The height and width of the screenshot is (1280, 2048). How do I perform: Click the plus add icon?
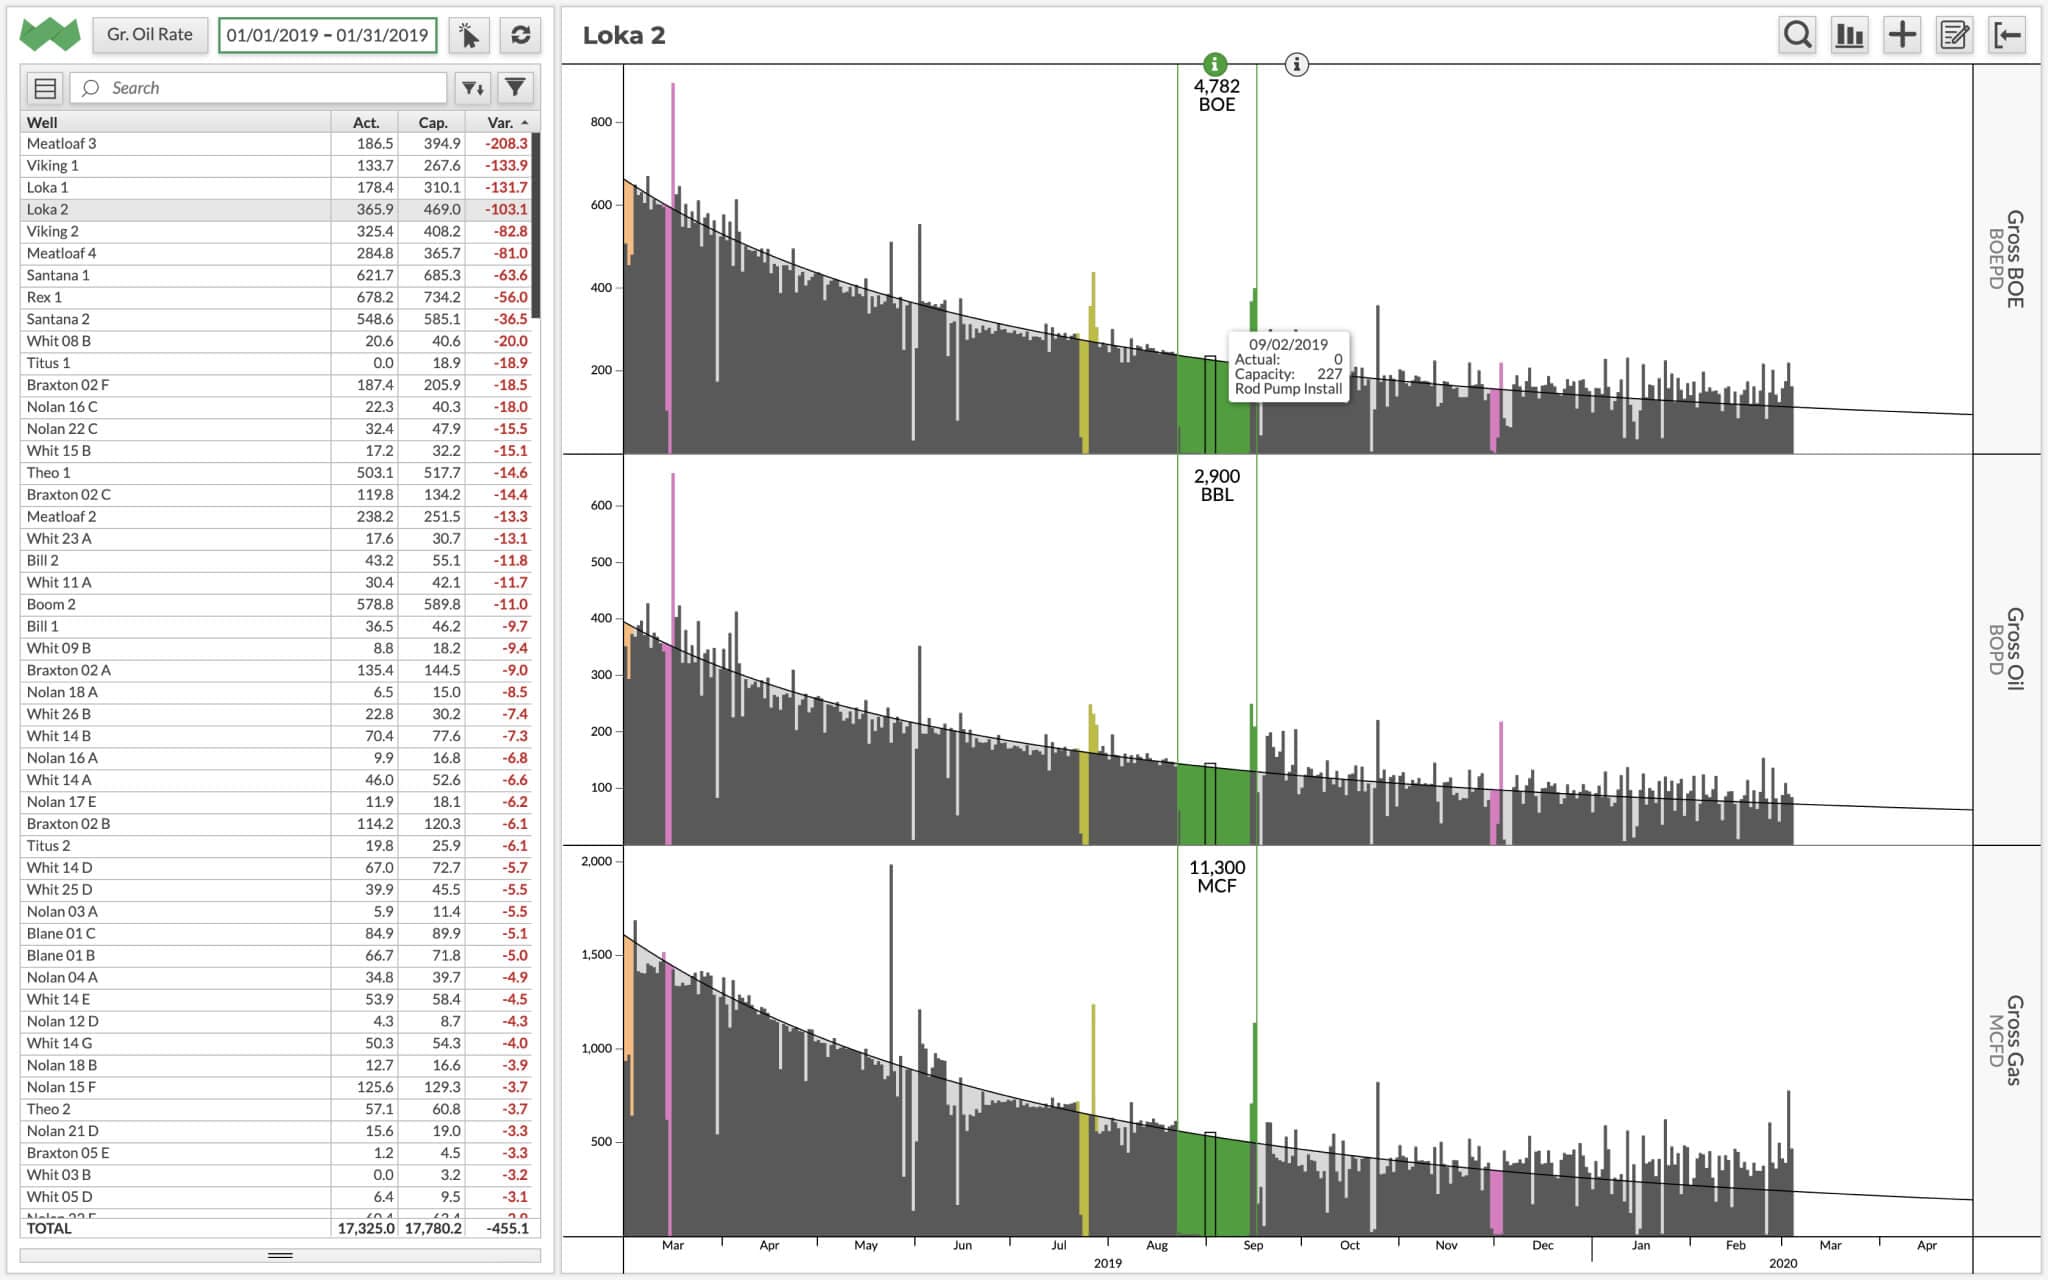tap(1901, 35)
